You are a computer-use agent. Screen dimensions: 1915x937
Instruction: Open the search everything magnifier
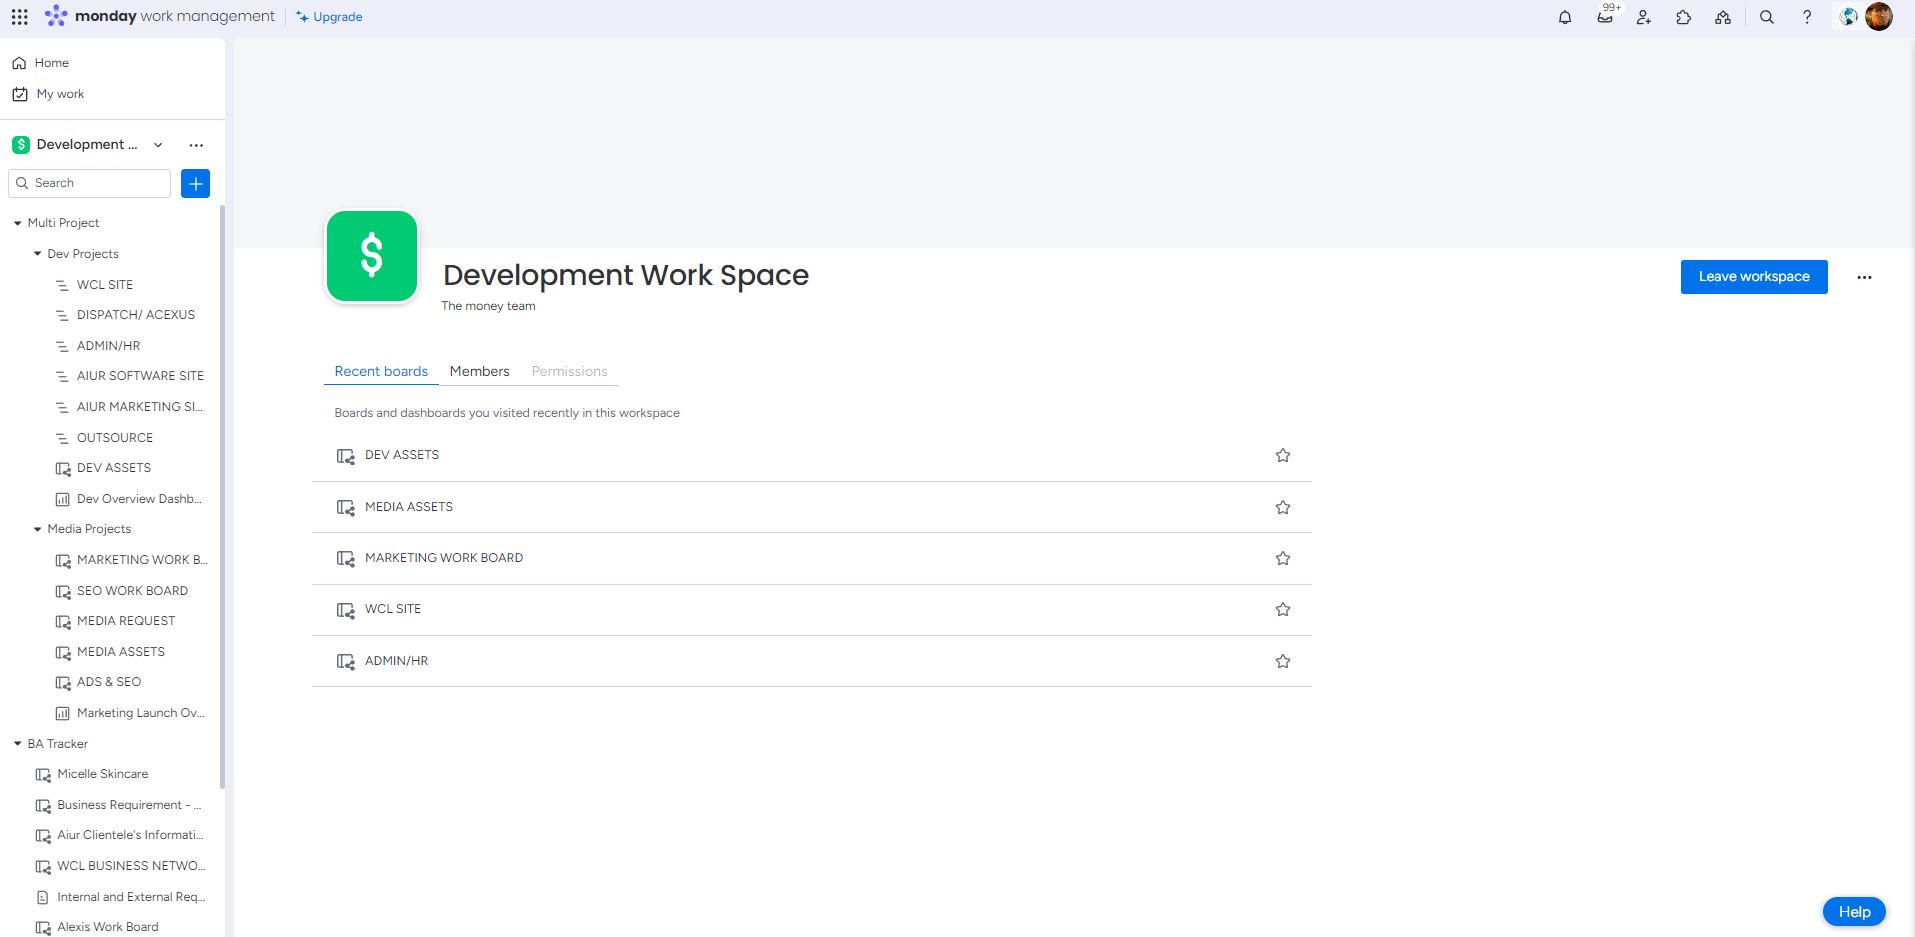pyautogui.click(x=1767, y=17)
